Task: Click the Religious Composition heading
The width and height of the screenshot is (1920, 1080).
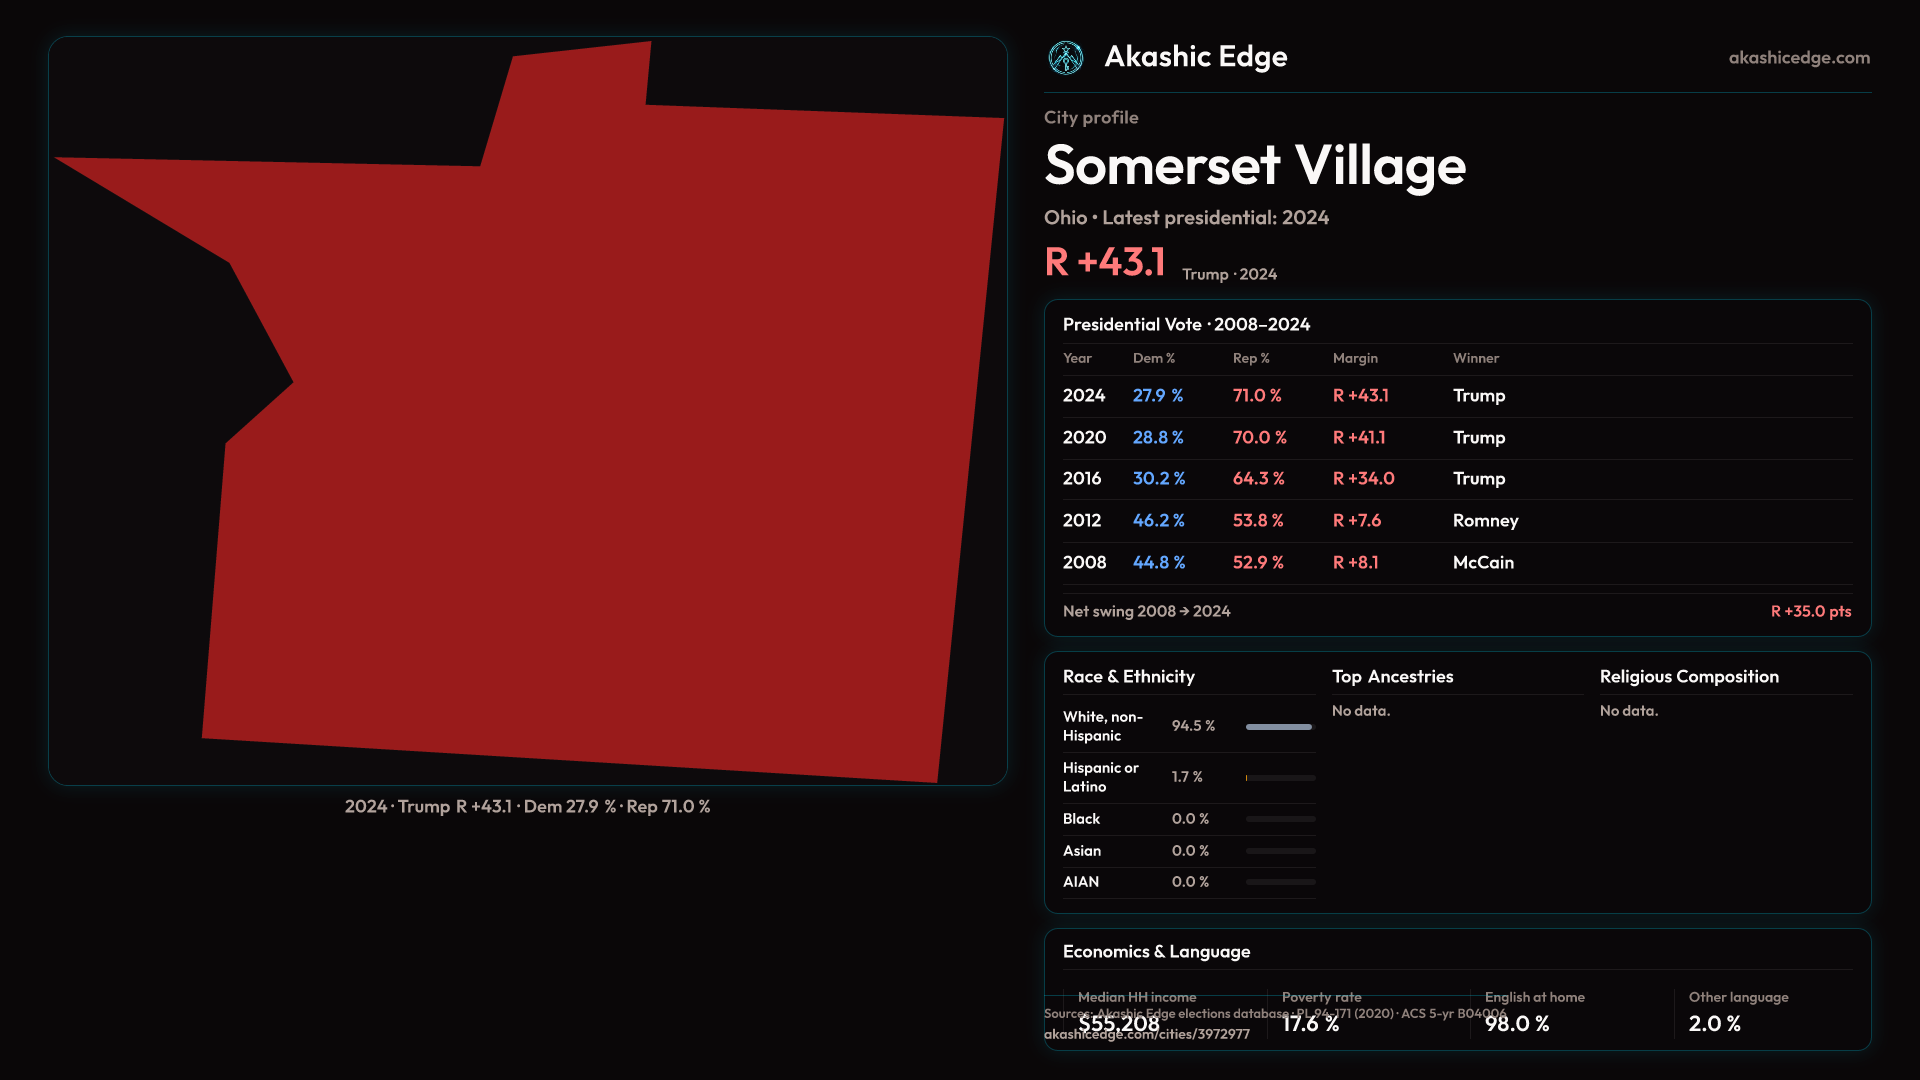Action: pos(1688,677)
